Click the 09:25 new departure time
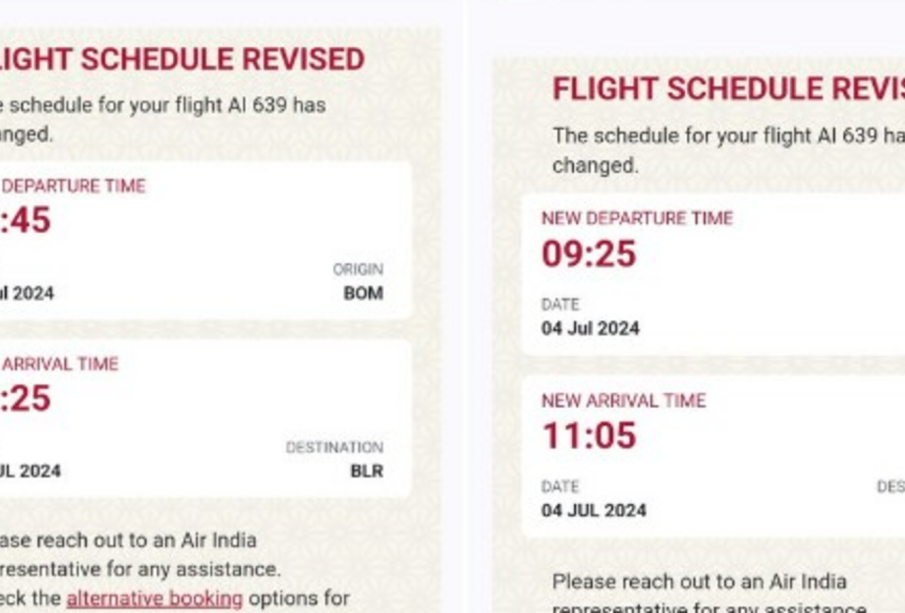This screenshot has width=905, height=613. point(589,253)
